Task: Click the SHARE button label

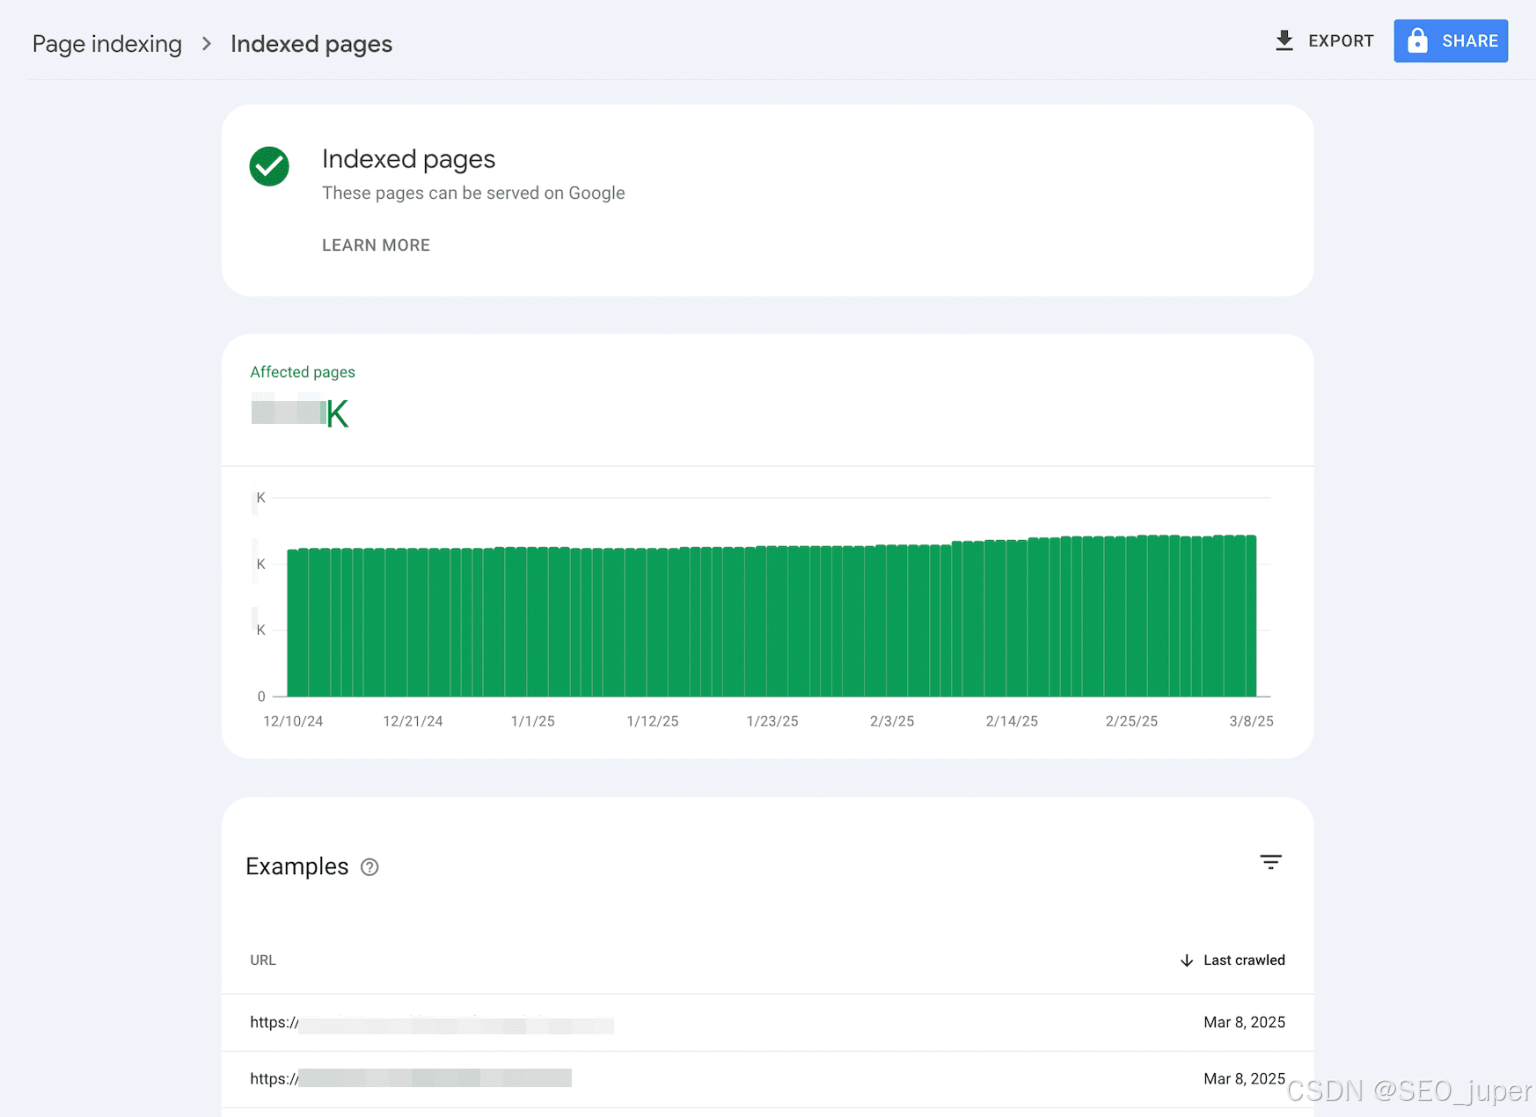Action: (1470, 41)
